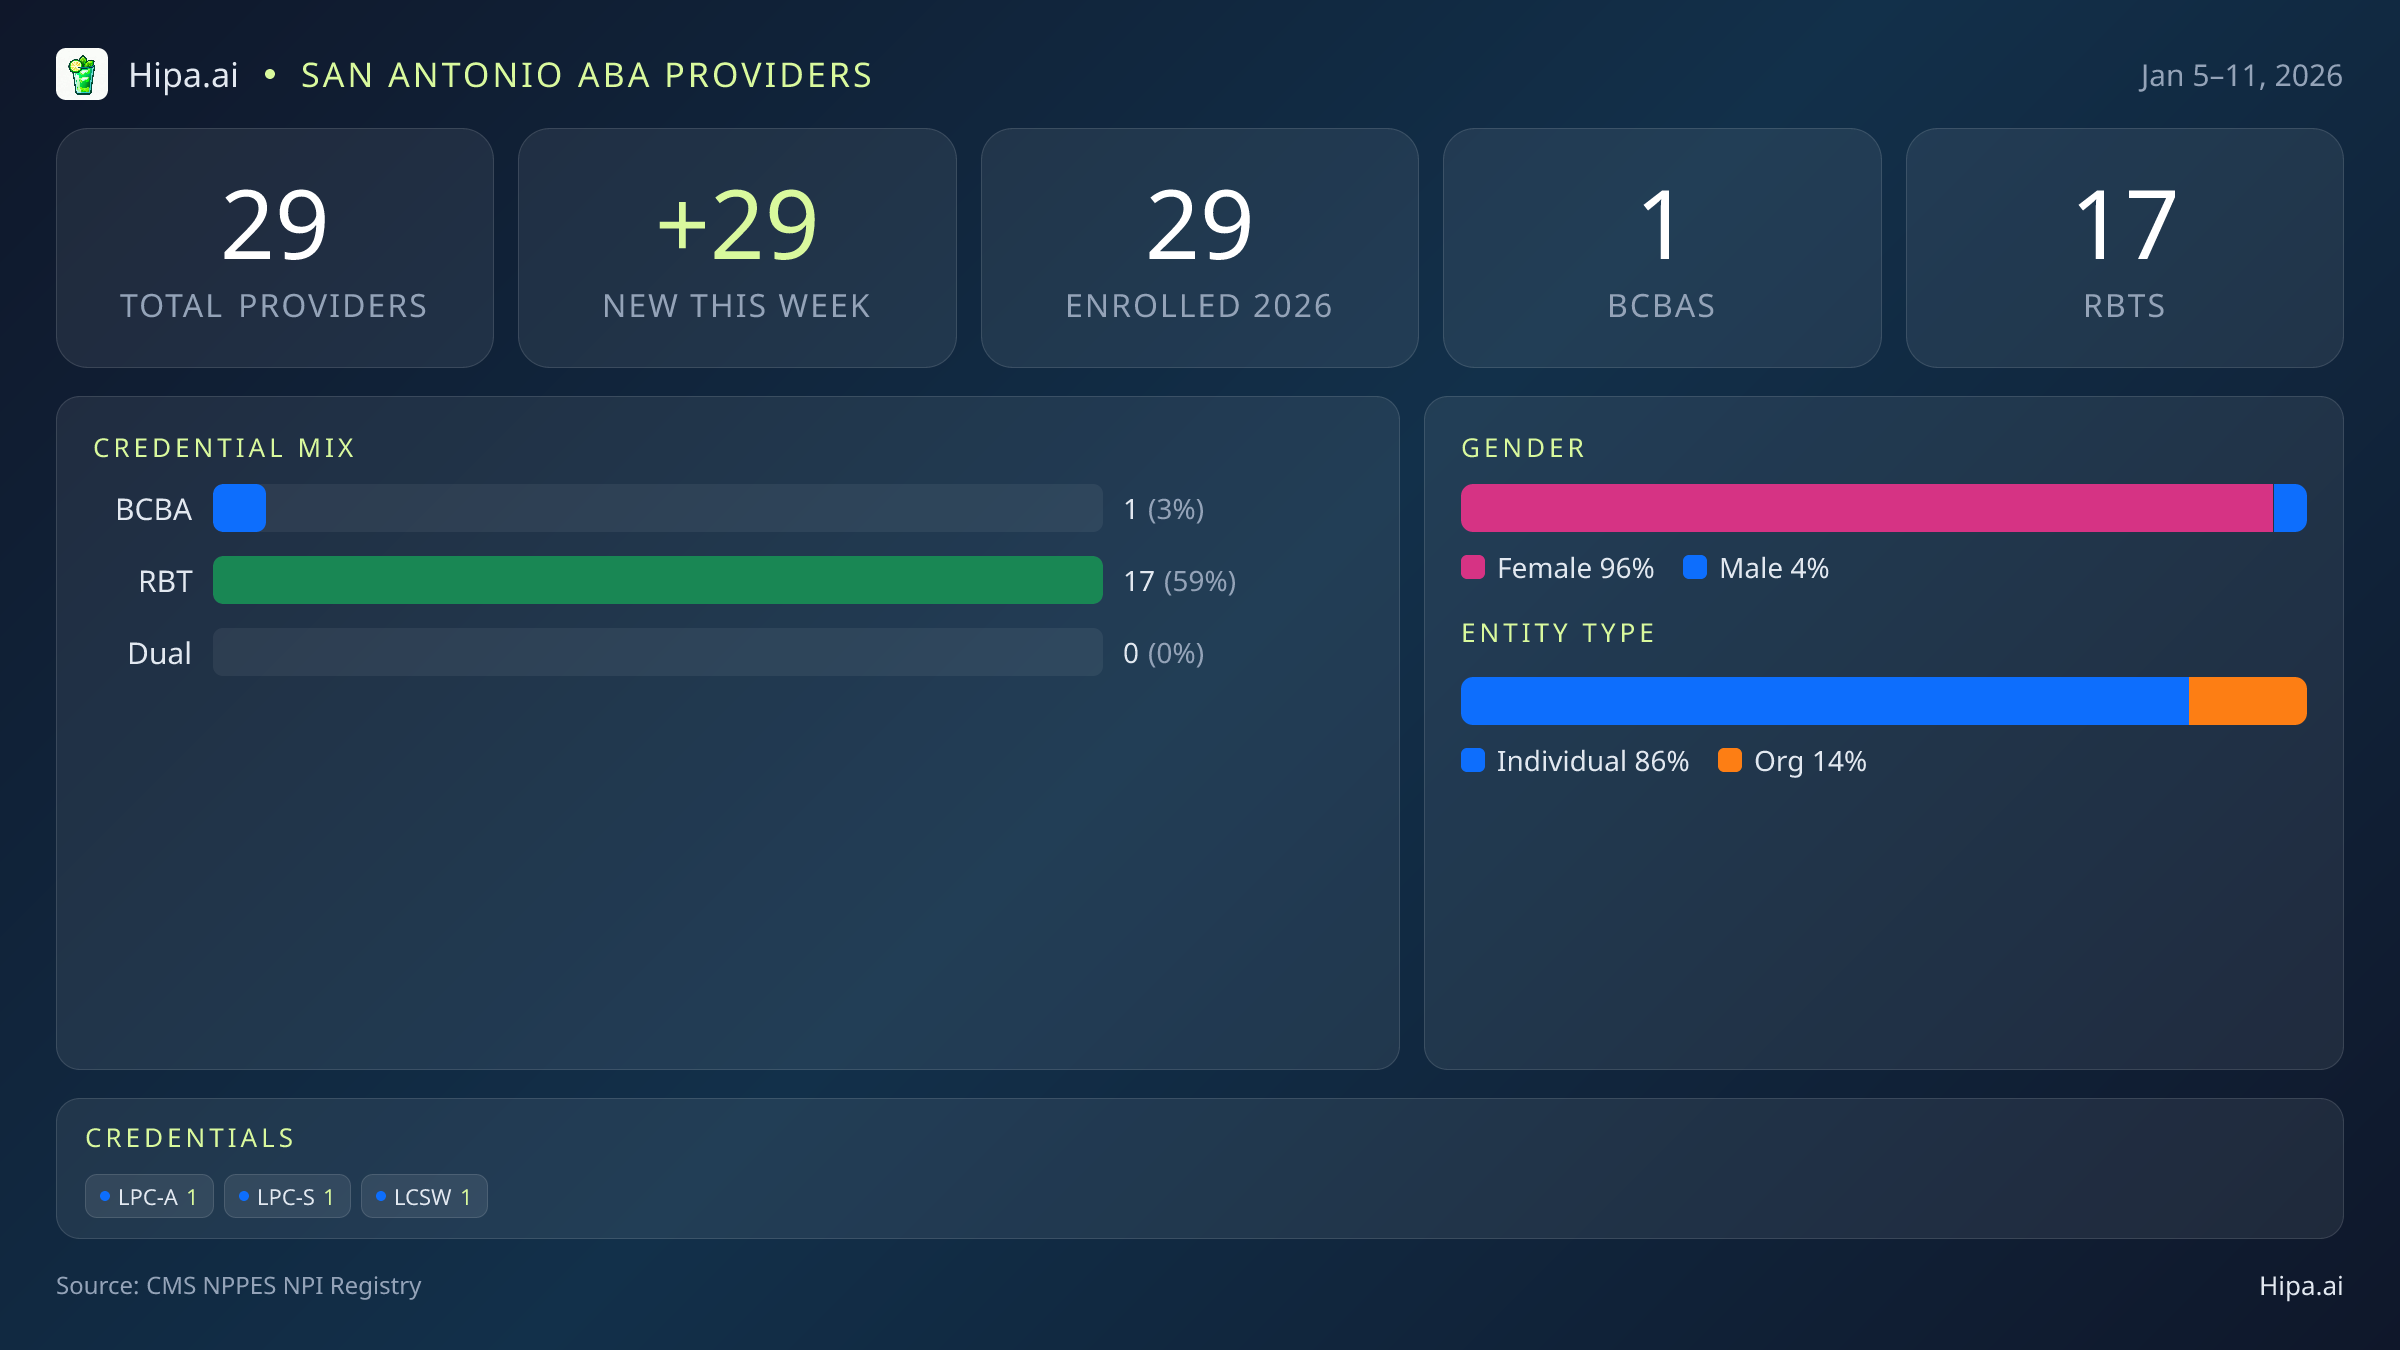The height and width of the screenshot is (1350, 2400).
Task: Click the Individual legend marker under Entity Type
Action: point(1474,761)
